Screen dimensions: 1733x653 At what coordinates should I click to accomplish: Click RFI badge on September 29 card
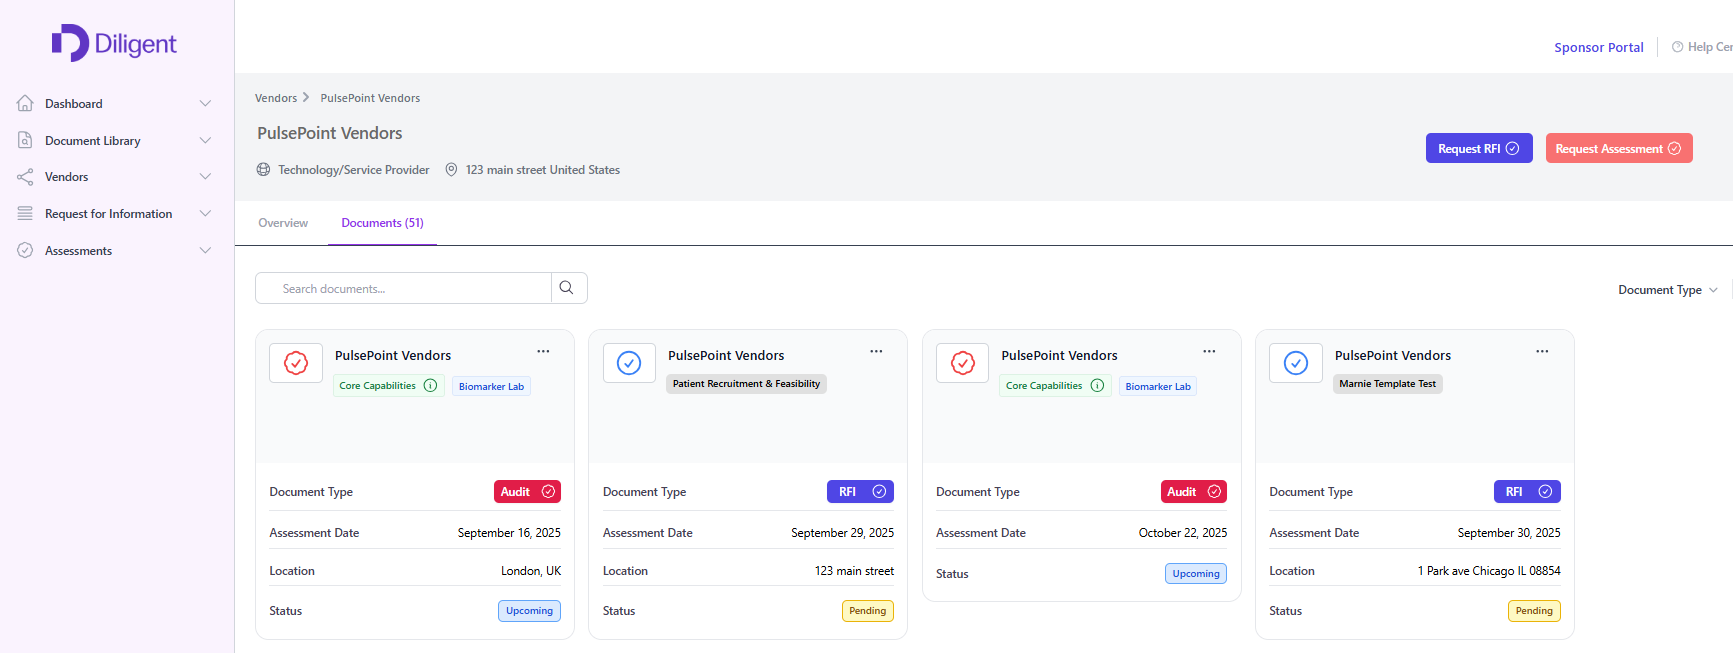point(860,492)
